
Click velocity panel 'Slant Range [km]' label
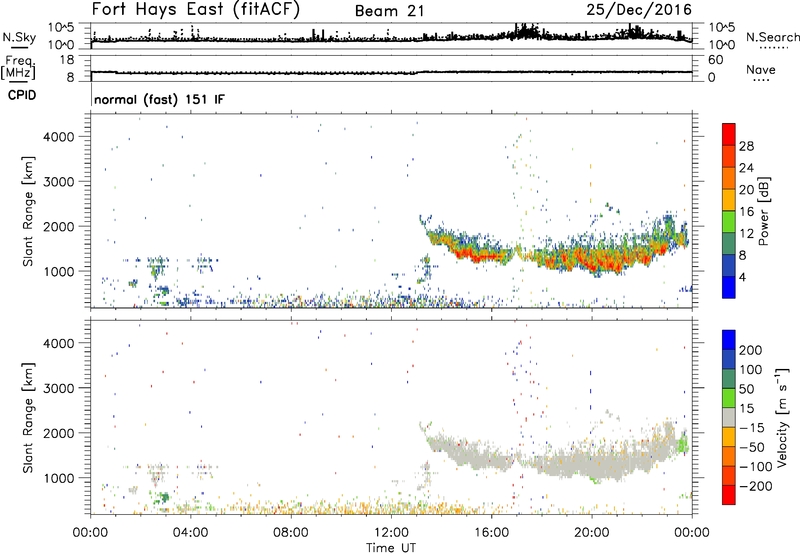[28, 417]
